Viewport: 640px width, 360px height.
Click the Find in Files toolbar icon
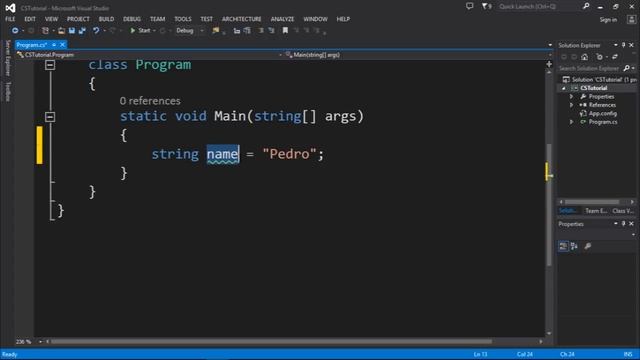pyautogui.click(x=216, y=31)
